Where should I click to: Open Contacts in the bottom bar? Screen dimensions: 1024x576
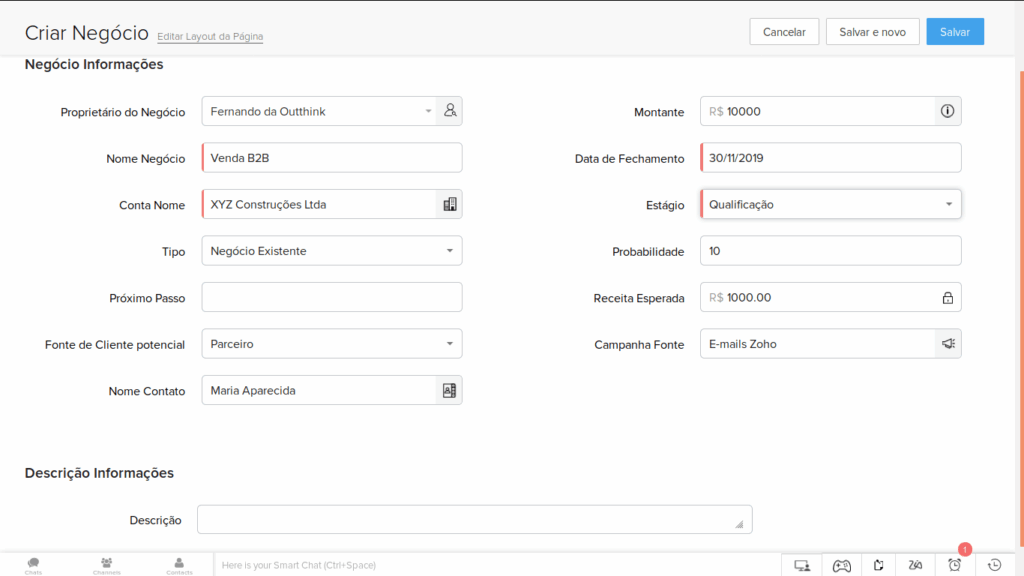[179, 566]
